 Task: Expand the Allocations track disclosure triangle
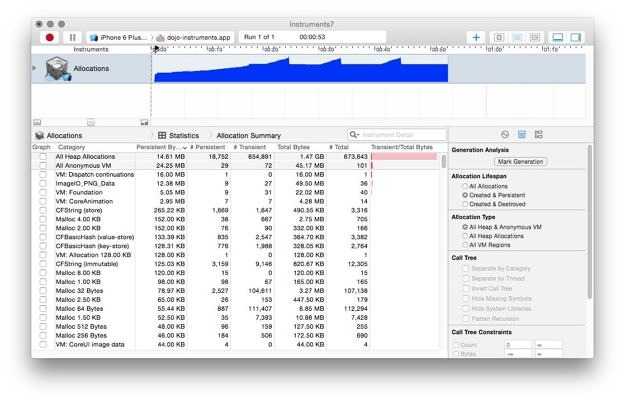click(x=36, y=68)
